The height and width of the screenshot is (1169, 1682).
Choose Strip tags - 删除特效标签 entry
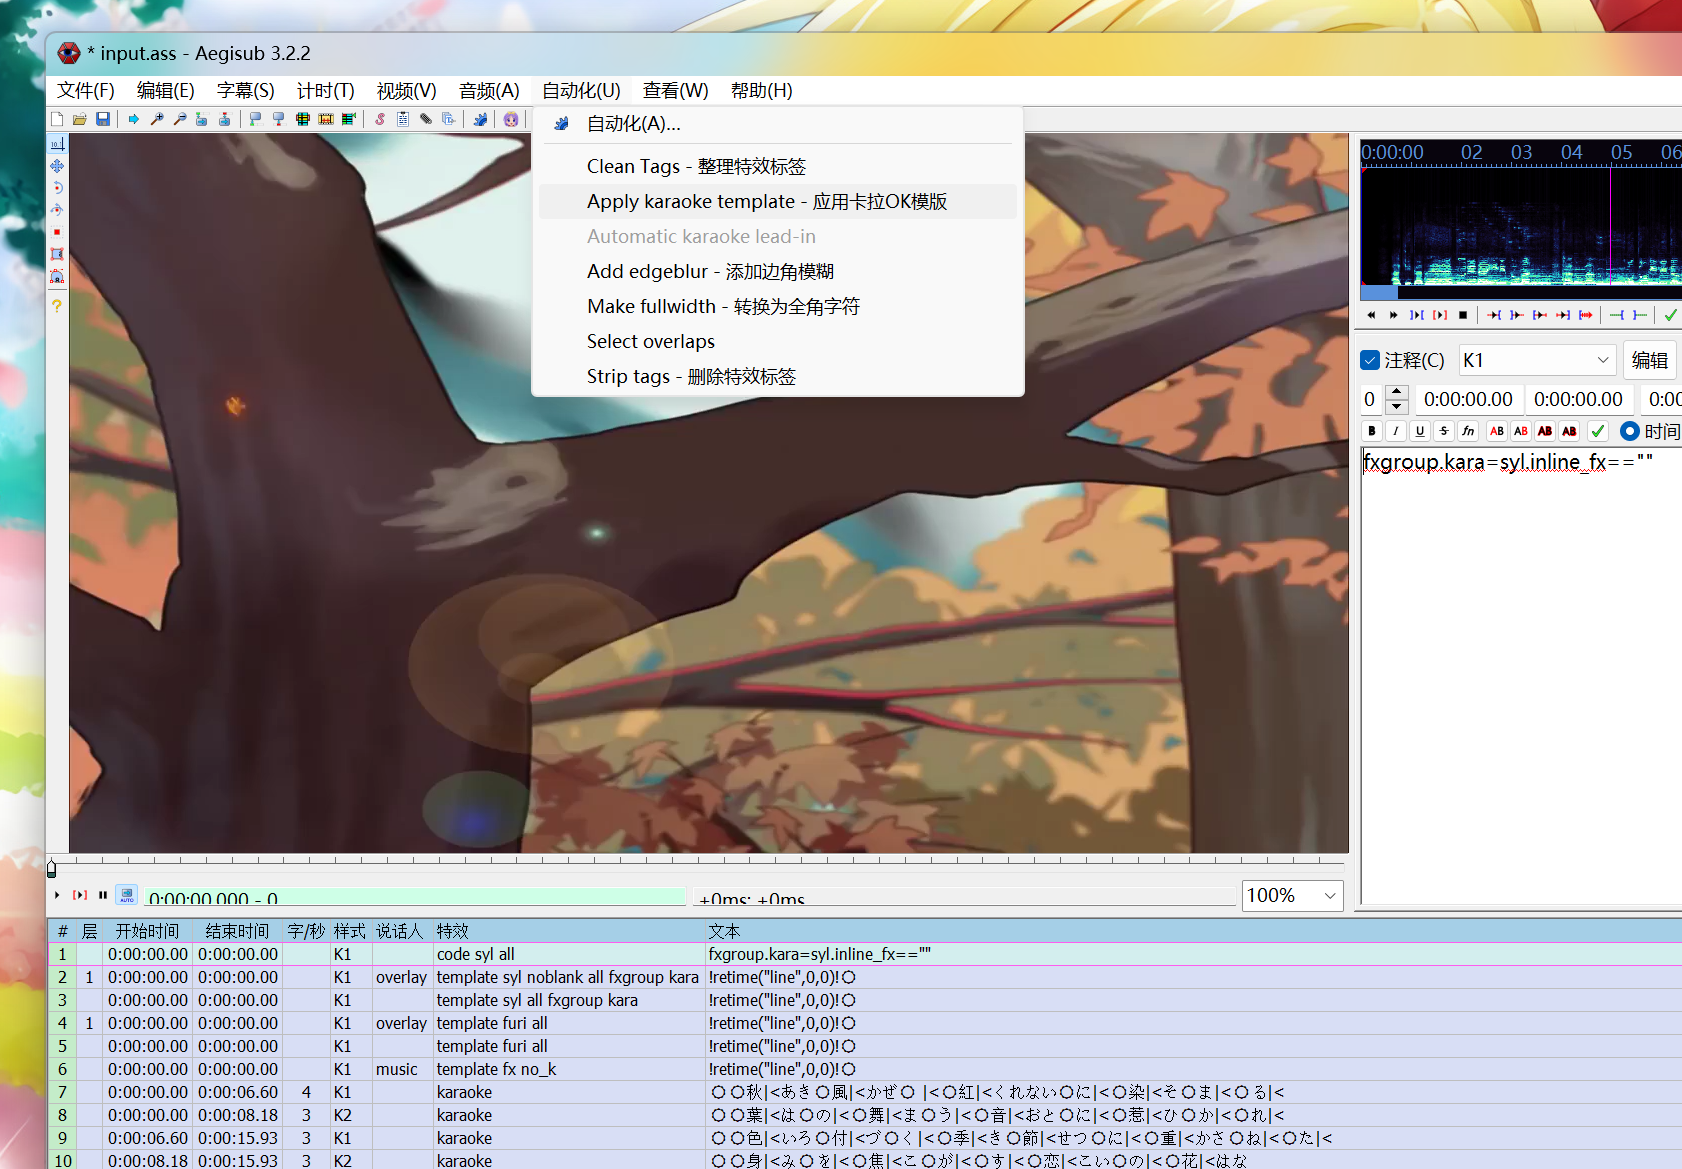(x=778, y=376)
